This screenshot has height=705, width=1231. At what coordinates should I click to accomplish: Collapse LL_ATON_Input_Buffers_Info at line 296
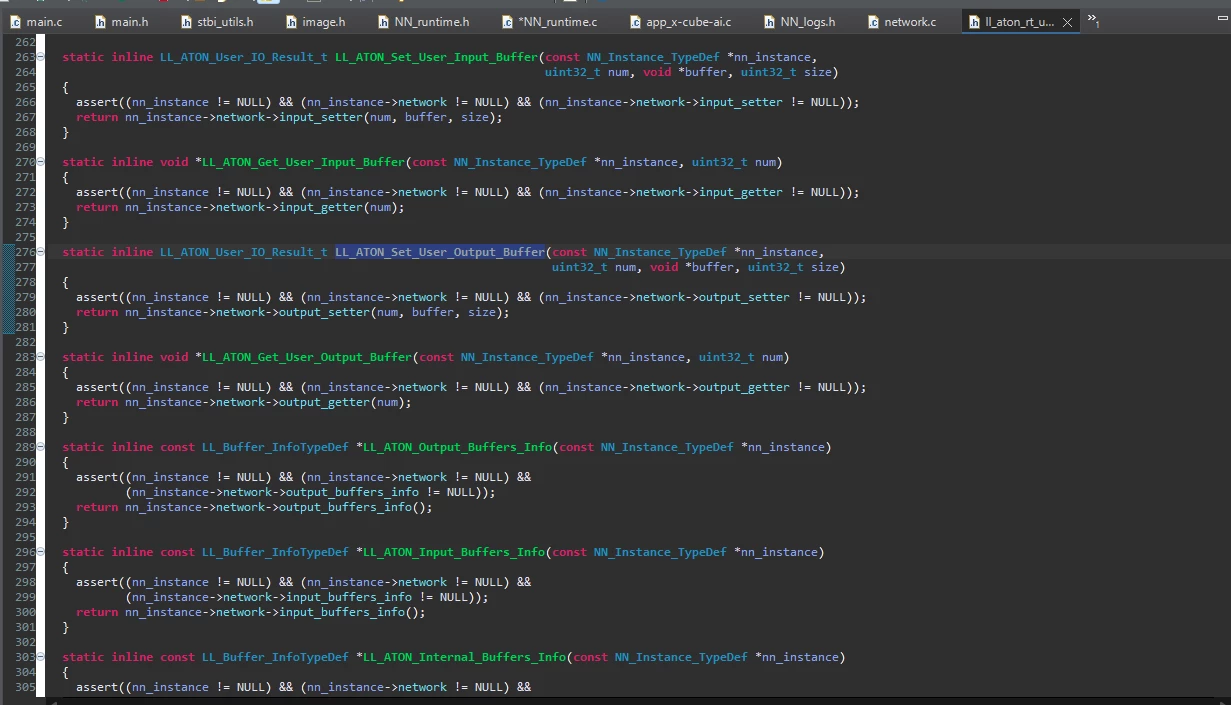click(41, 552)
